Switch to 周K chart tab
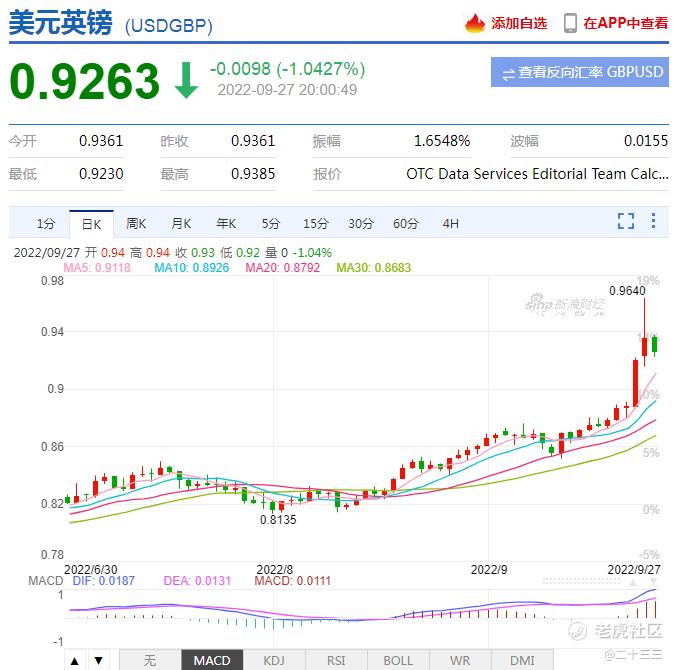The width and height of the screenshot is (675, 670). click(136, 224)
